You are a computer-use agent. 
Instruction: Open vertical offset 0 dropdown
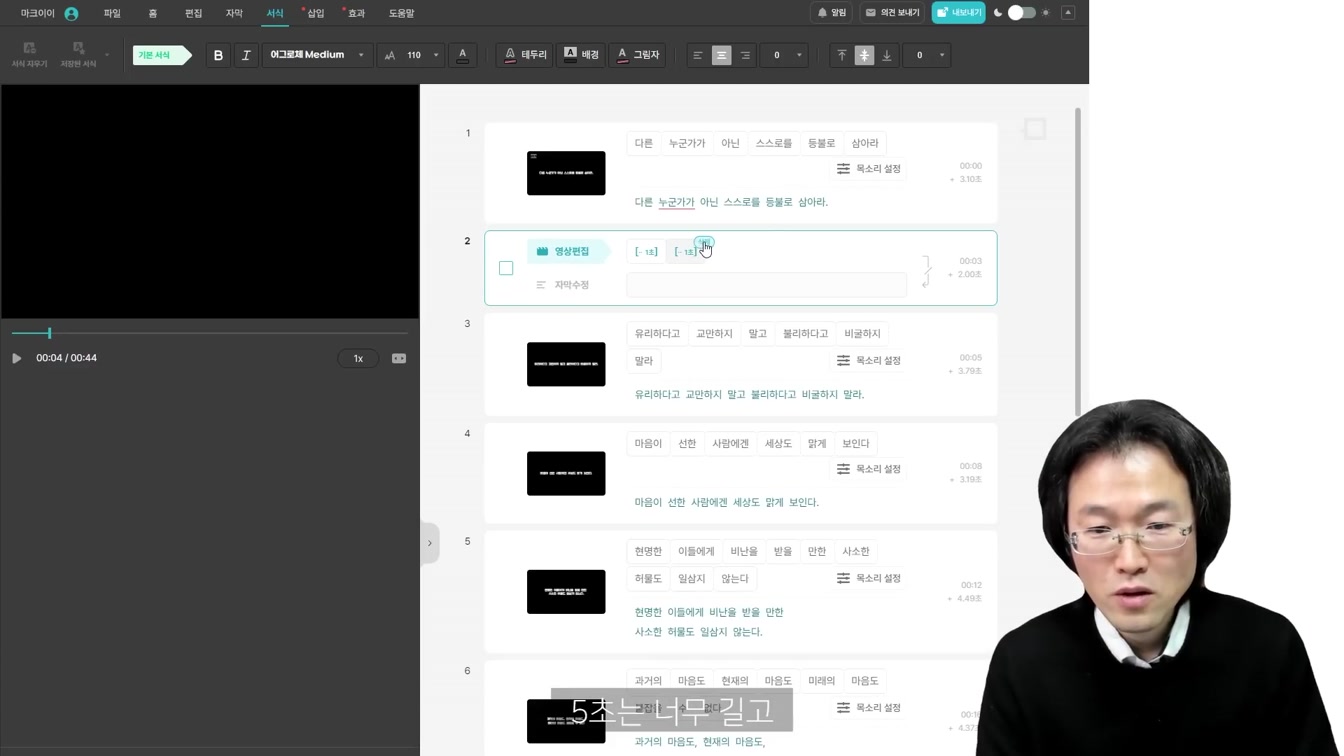[x=927, y=55]
